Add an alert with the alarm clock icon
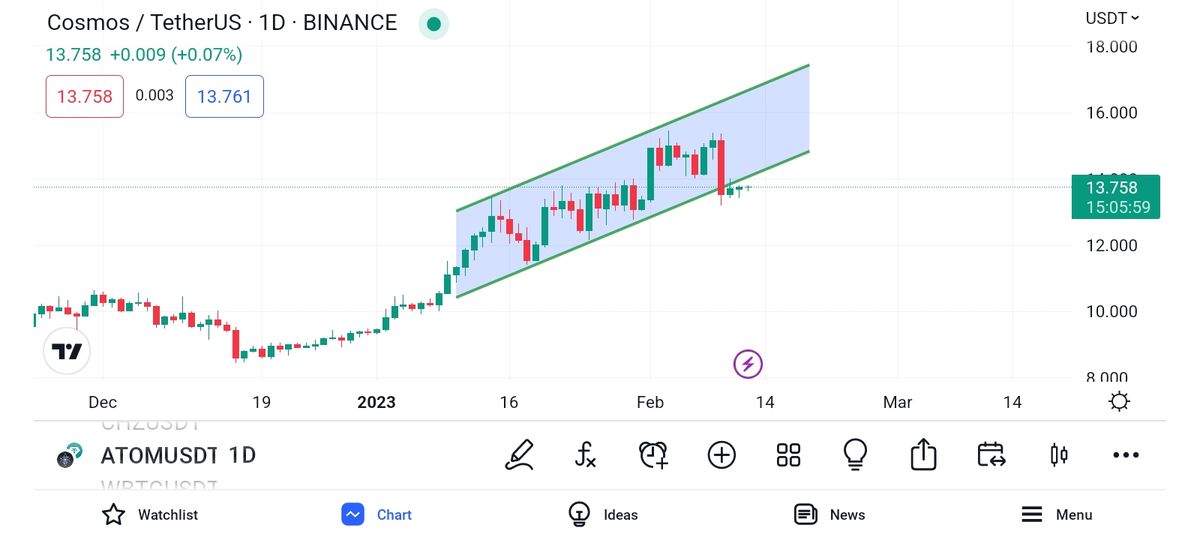This screenshot has width=1200, height=540. 653,455
